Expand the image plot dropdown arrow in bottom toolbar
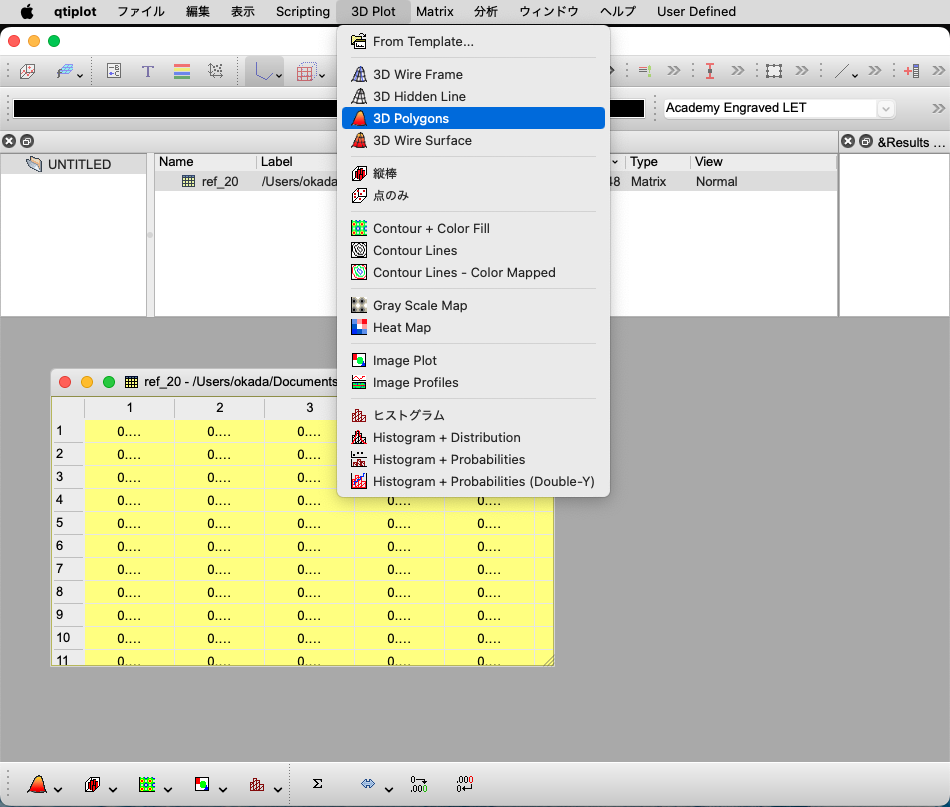Viewport: 950px width, 807px height. [223, 789]
